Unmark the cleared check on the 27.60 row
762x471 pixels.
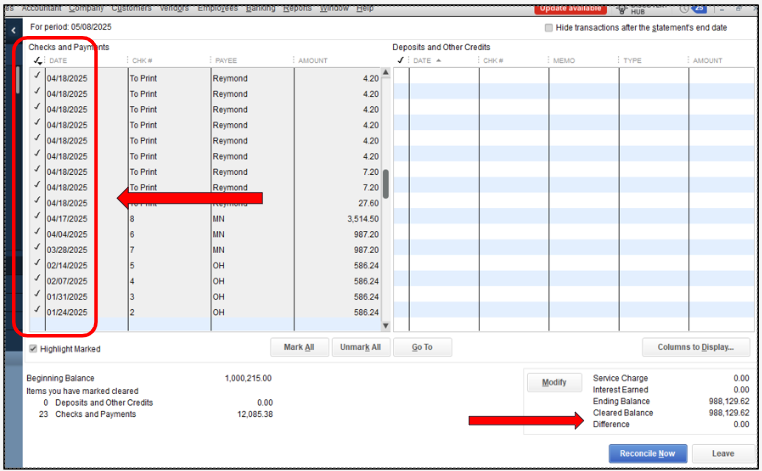37,200
